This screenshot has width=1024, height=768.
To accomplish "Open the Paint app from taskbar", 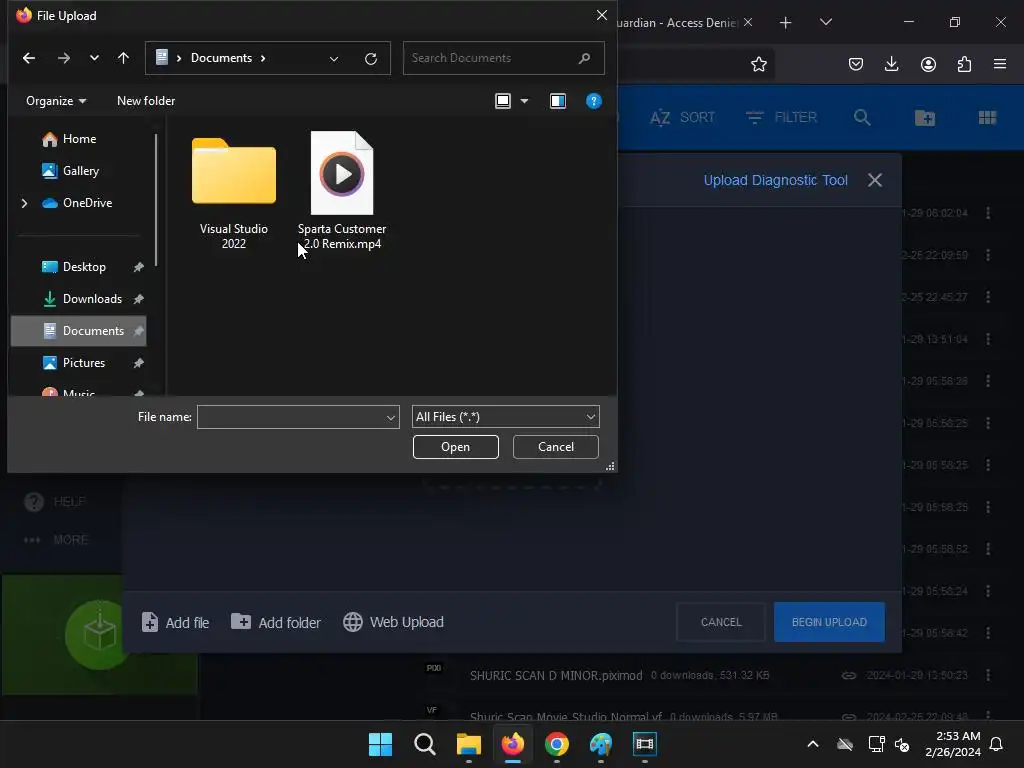I will tap(601, 744).
